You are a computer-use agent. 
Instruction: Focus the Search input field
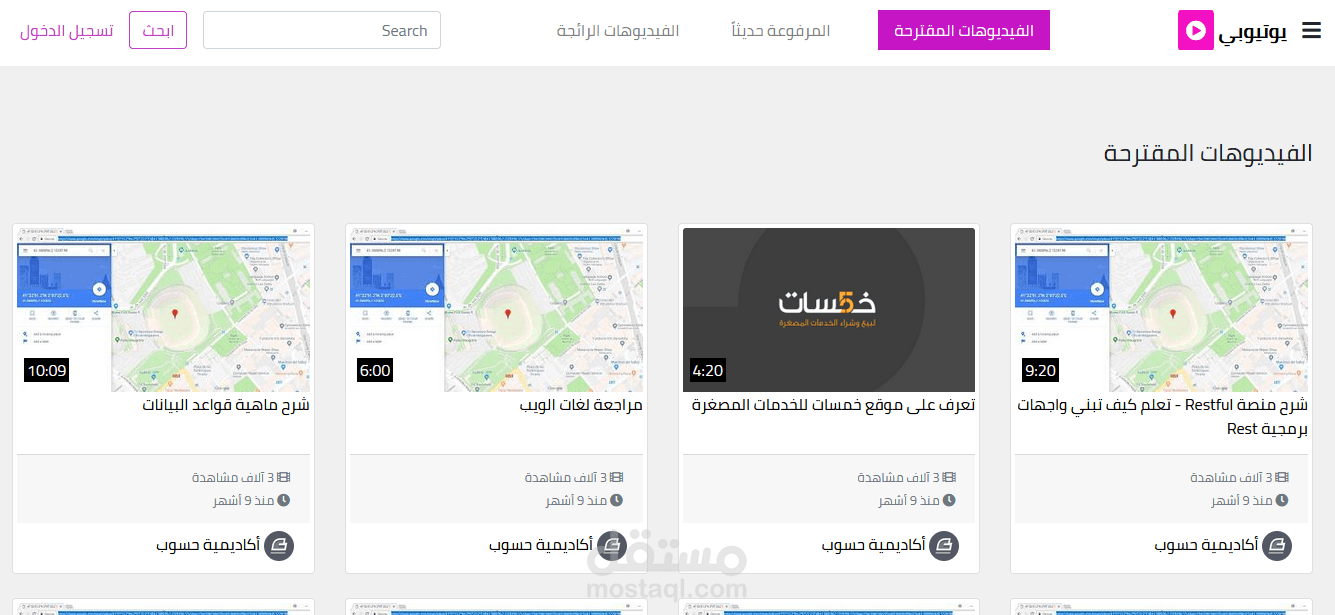322,31
